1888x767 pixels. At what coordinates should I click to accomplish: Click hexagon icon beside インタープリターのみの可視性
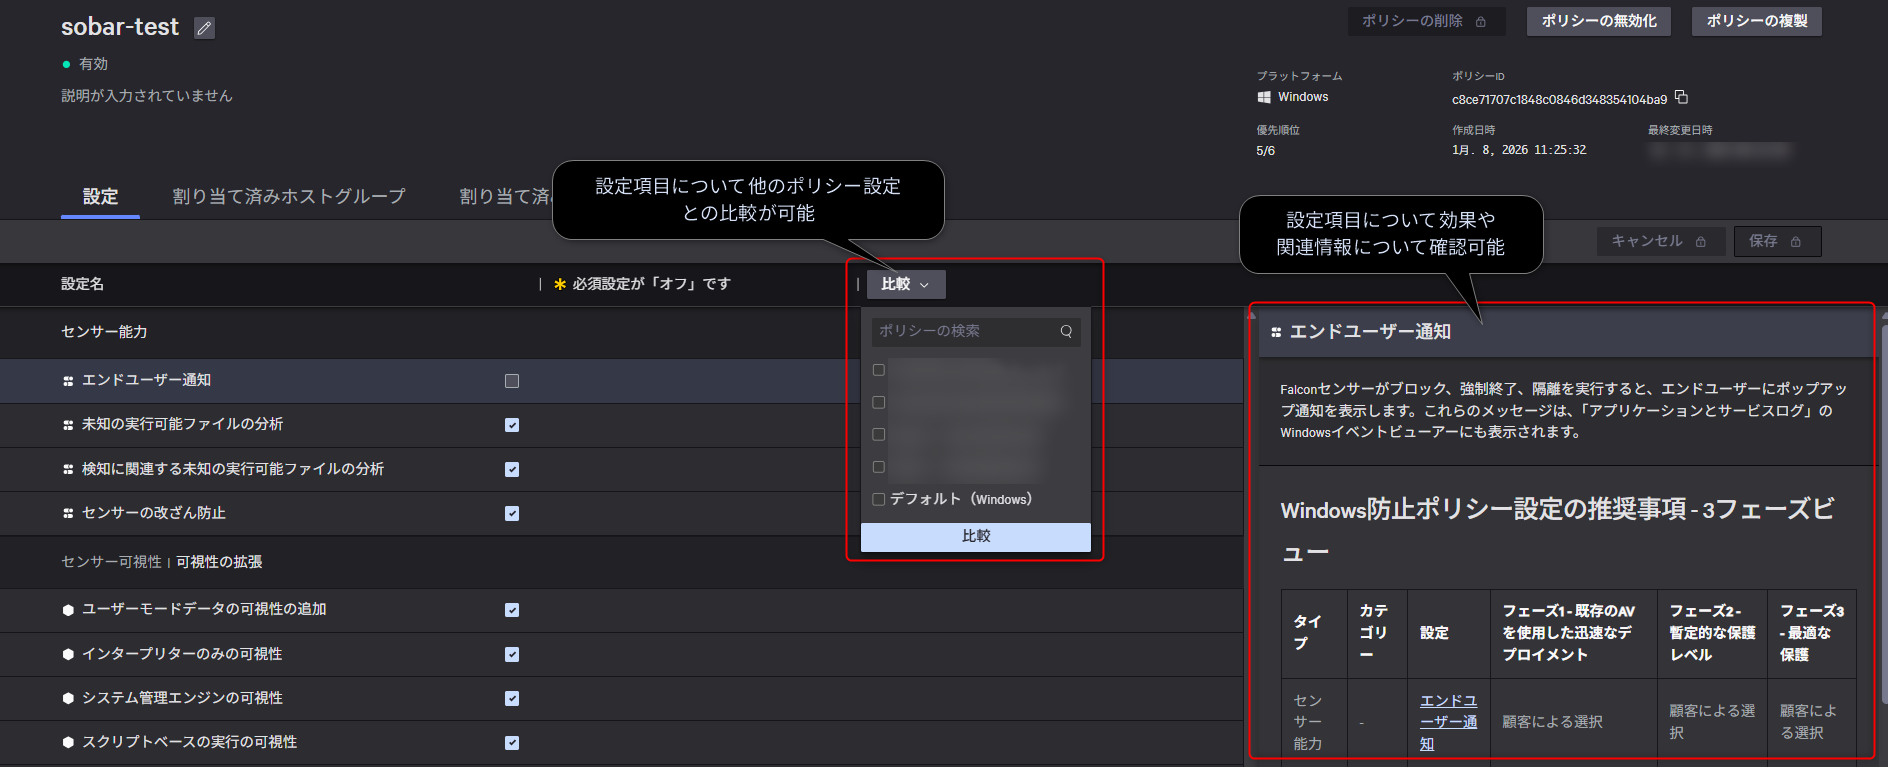pyautogui.click(x=68, y=654)
